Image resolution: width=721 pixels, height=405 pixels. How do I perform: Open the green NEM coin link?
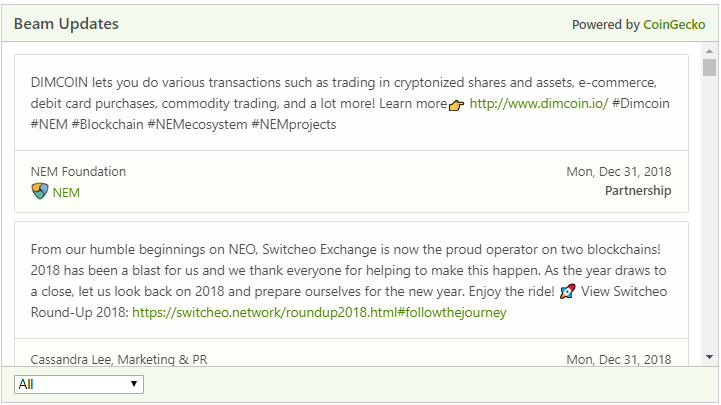(66, 193)
